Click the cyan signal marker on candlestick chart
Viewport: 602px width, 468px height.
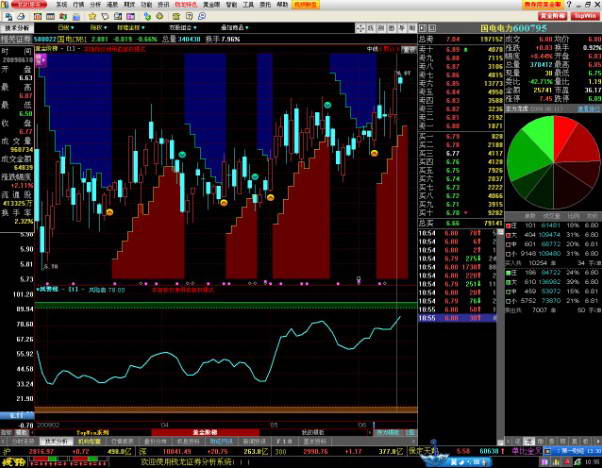181,154
